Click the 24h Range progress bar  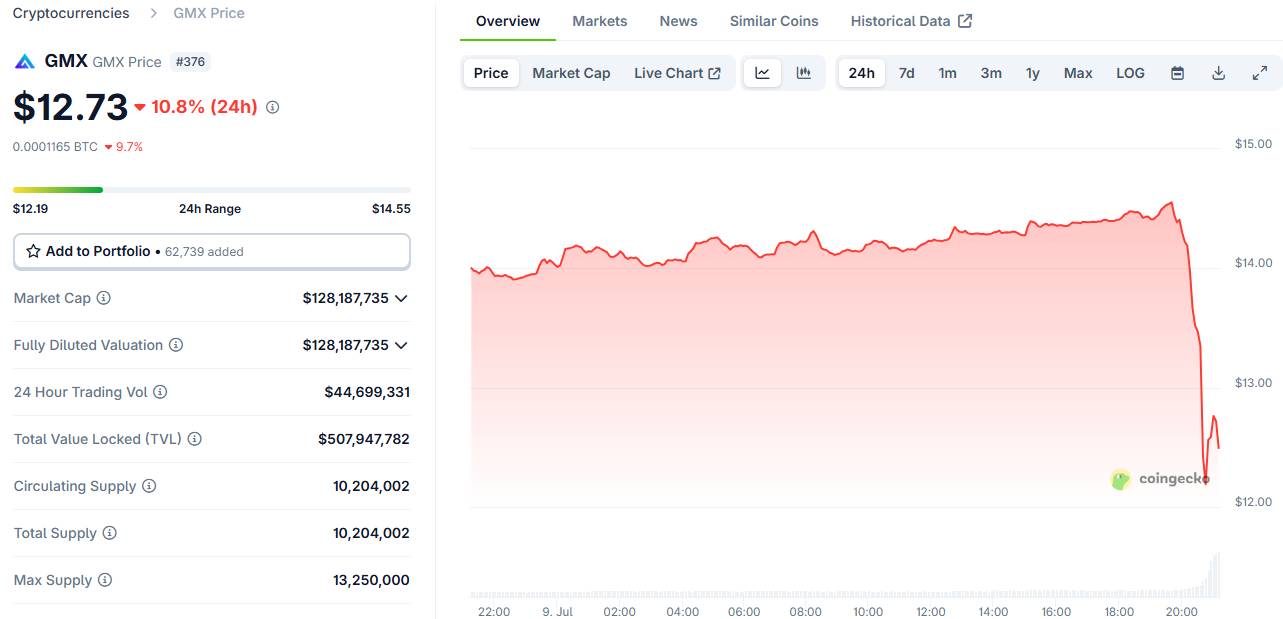pos(212,189)
